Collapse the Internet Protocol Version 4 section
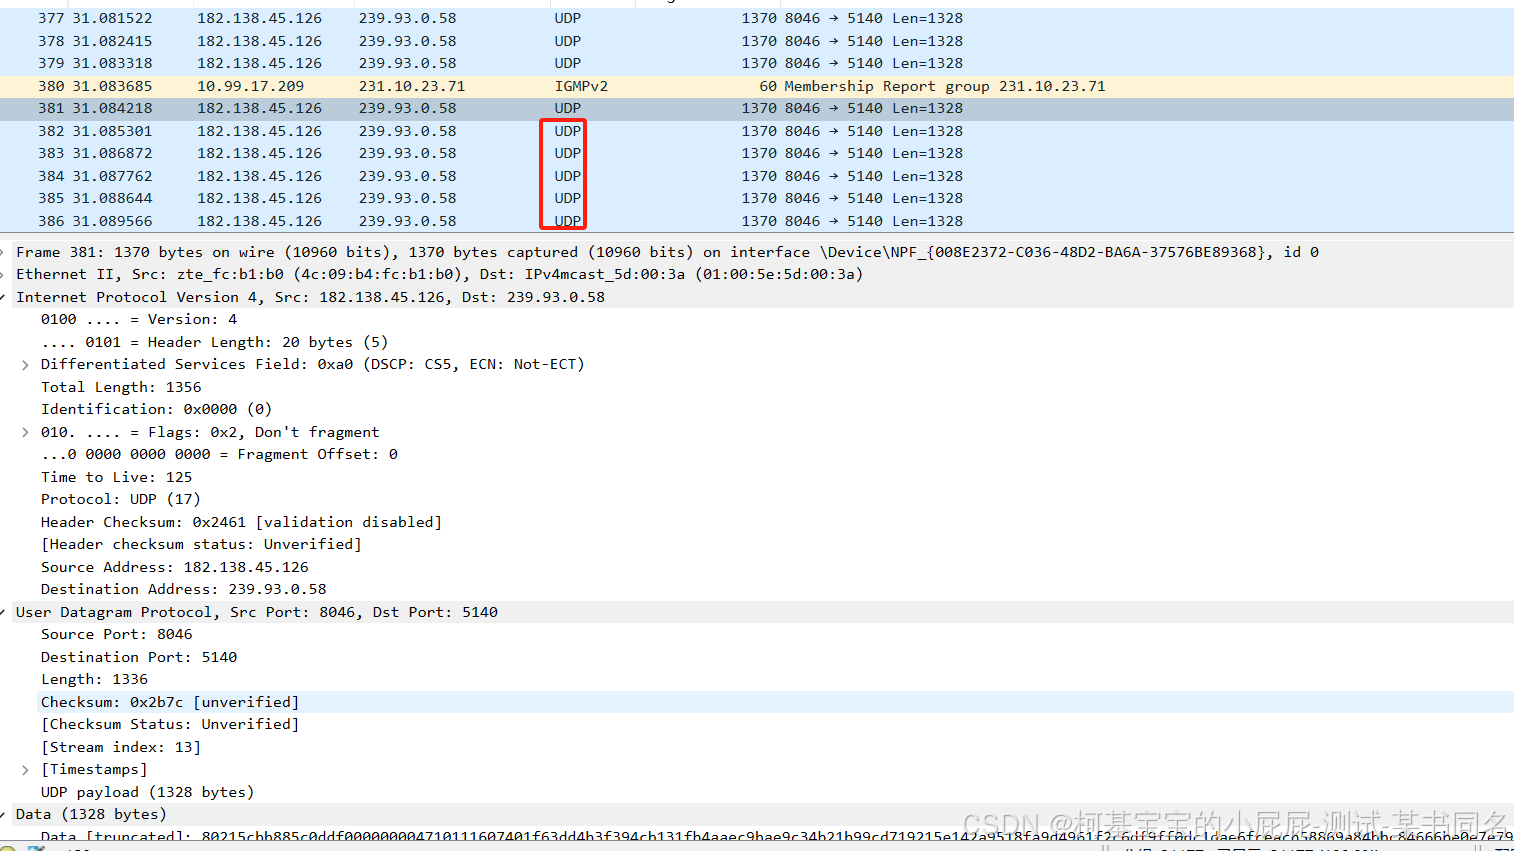This screenshot has width=1514, height=851. coord(4,297)
